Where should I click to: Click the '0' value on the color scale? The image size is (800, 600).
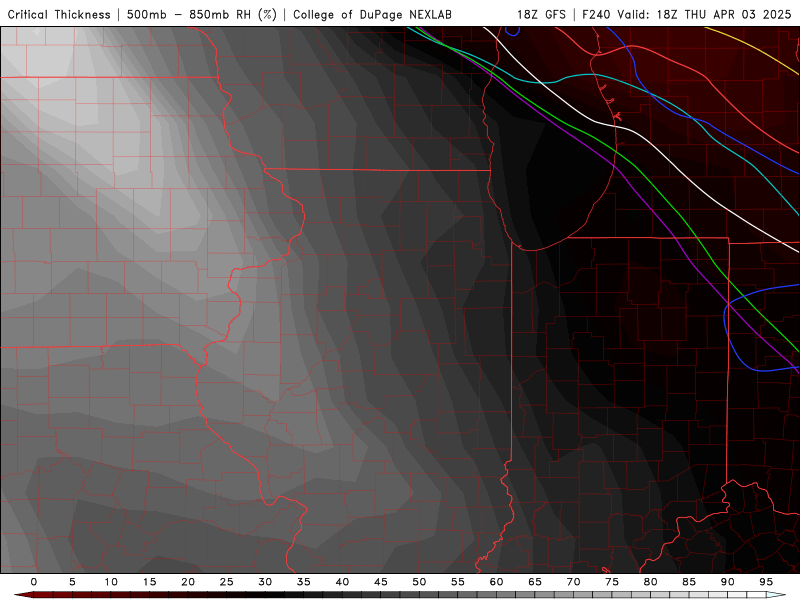(34, 582)
